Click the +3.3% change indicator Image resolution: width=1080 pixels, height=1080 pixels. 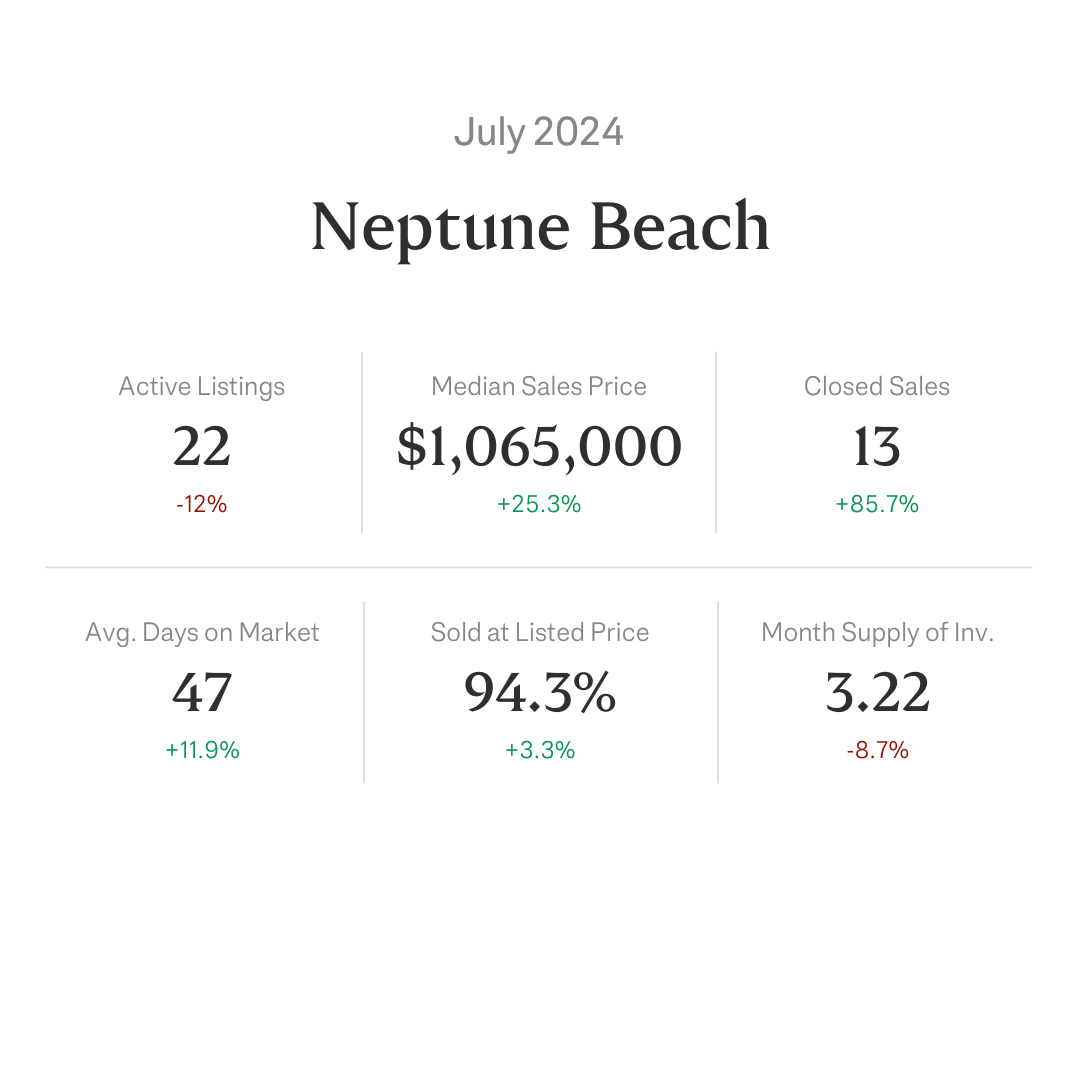pyautogui.click(x=540, y=750)
